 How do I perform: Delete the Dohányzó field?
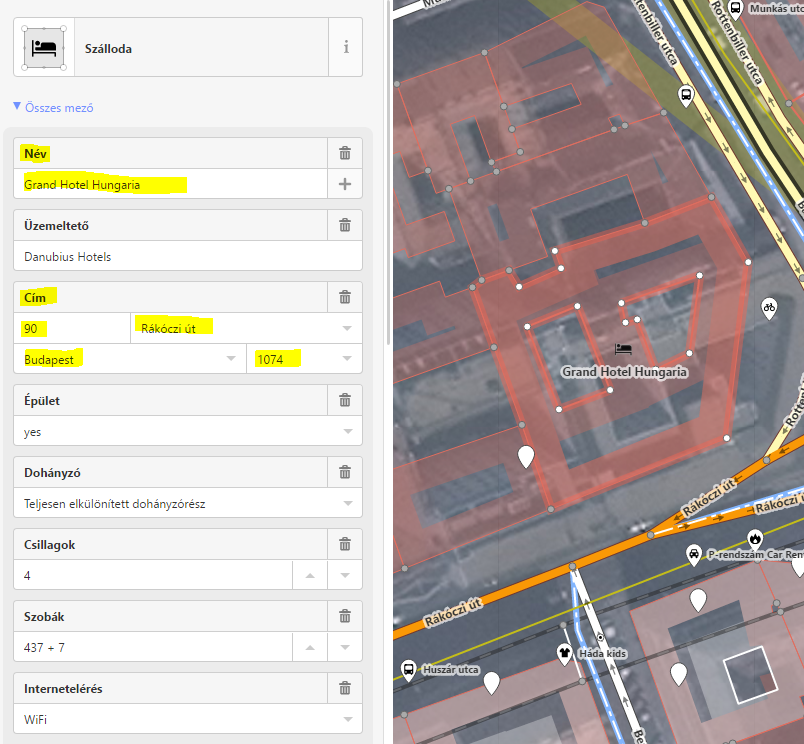click(345, 472)
